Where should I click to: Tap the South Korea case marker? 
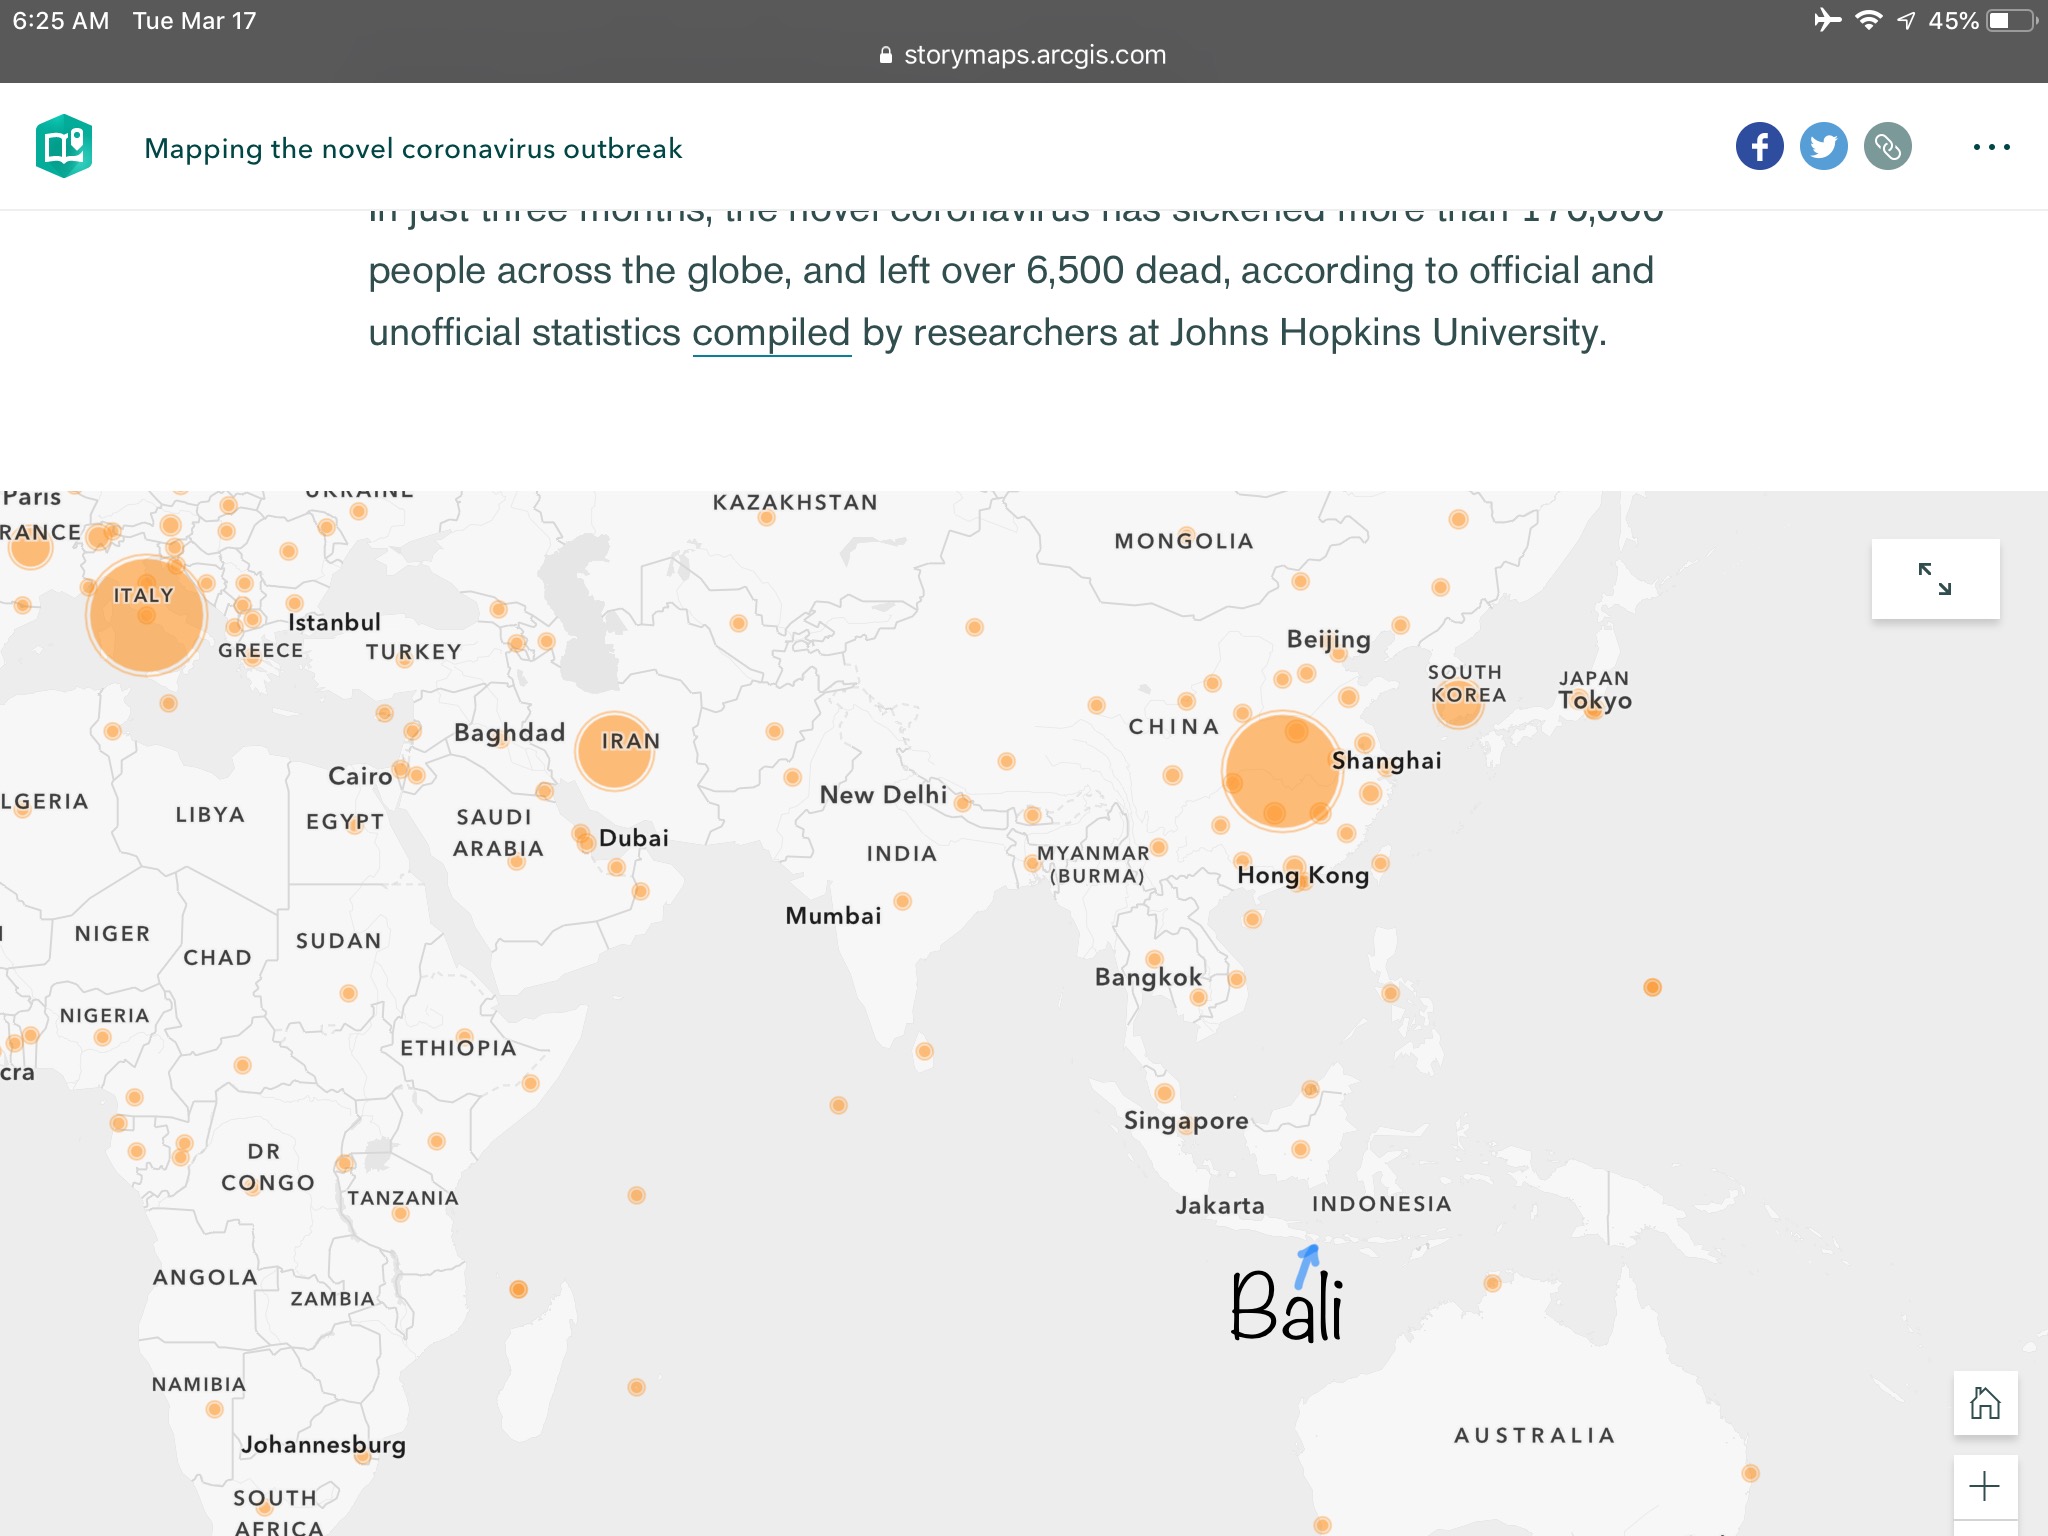(1457, 710)
